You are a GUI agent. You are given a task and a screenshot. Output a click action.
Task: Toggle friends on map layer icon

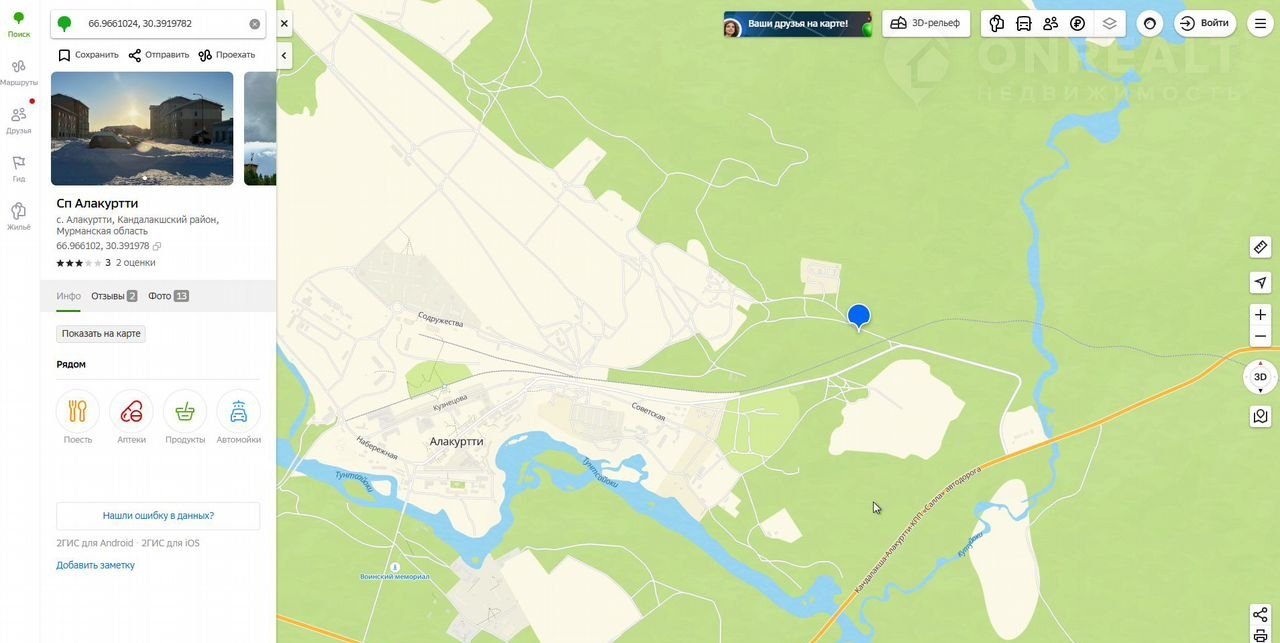click(1050, 23)
